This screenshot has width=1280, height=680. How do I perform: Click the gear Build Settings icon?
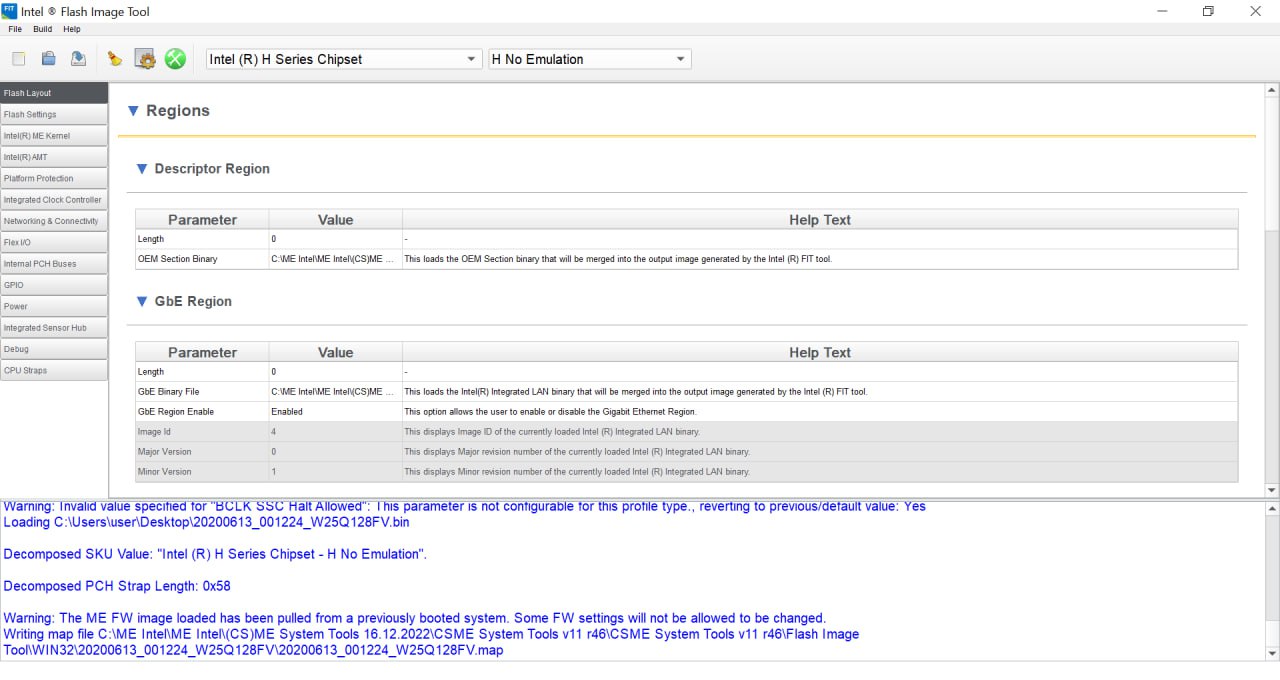(146, 59)
